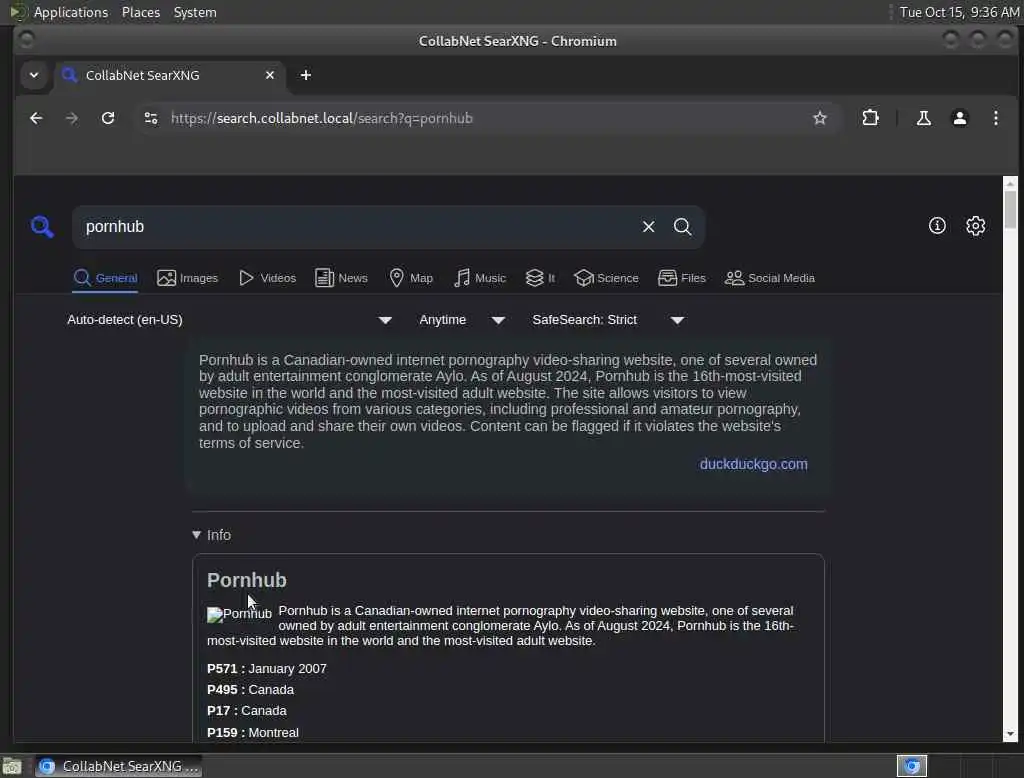
Task: Click the workspace switcher Chromium icon
Action: [x=912, y=766]
